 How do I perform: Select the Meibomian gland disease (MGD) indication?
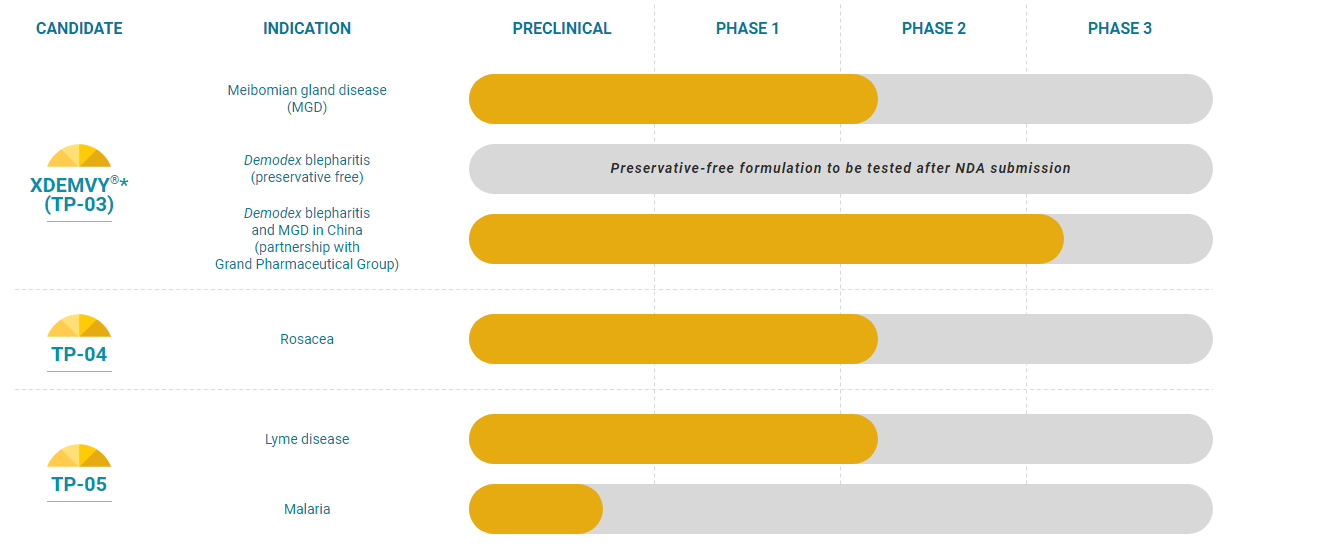point(307,99)
